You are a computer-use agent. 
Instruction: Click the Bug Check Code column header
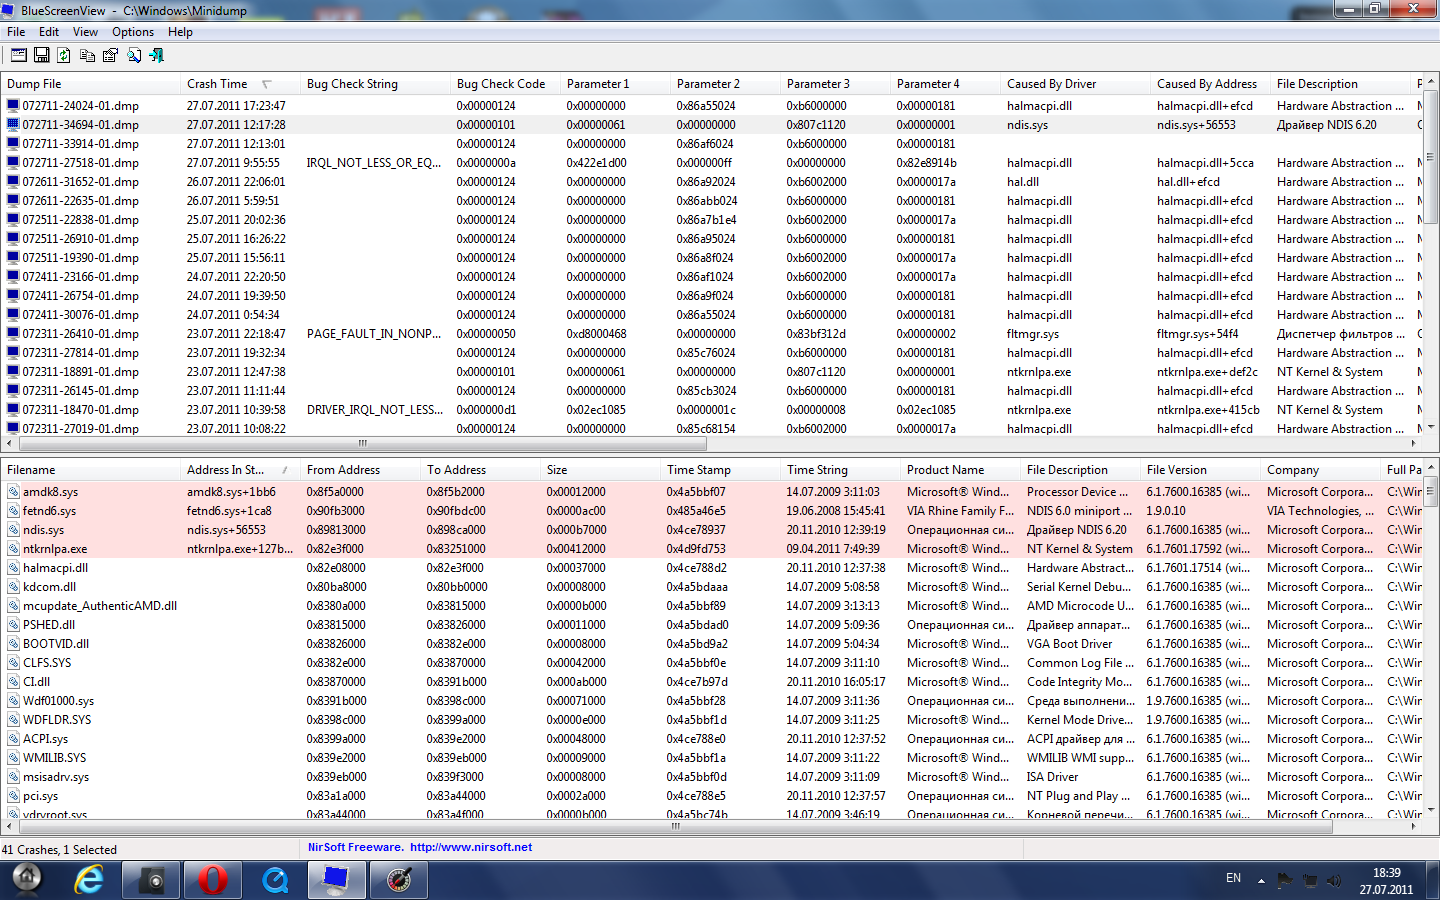click(506, 84)
